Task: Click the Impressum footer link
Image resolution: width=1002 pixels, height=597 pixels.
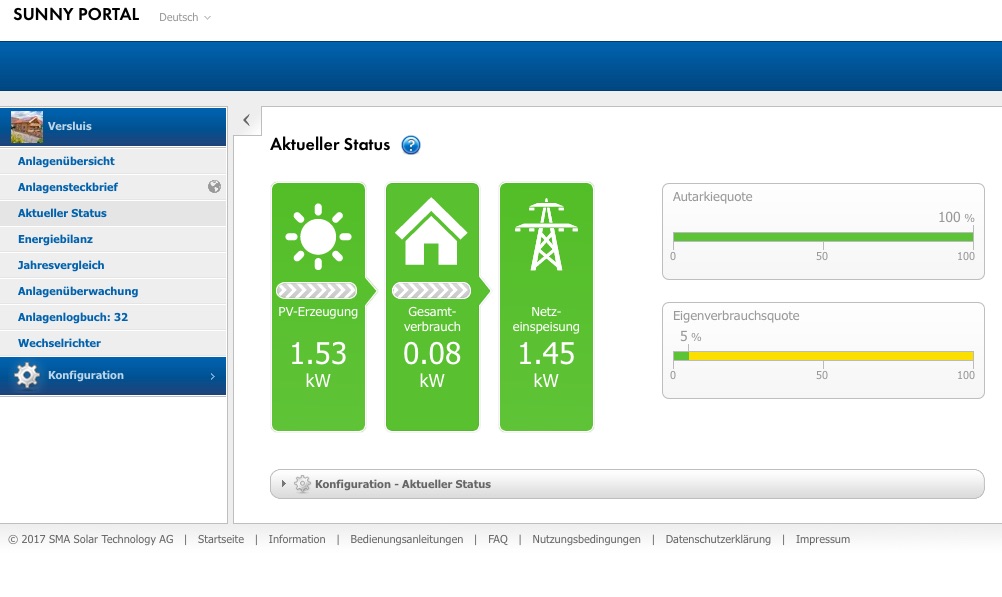Action: click(822, 539)
